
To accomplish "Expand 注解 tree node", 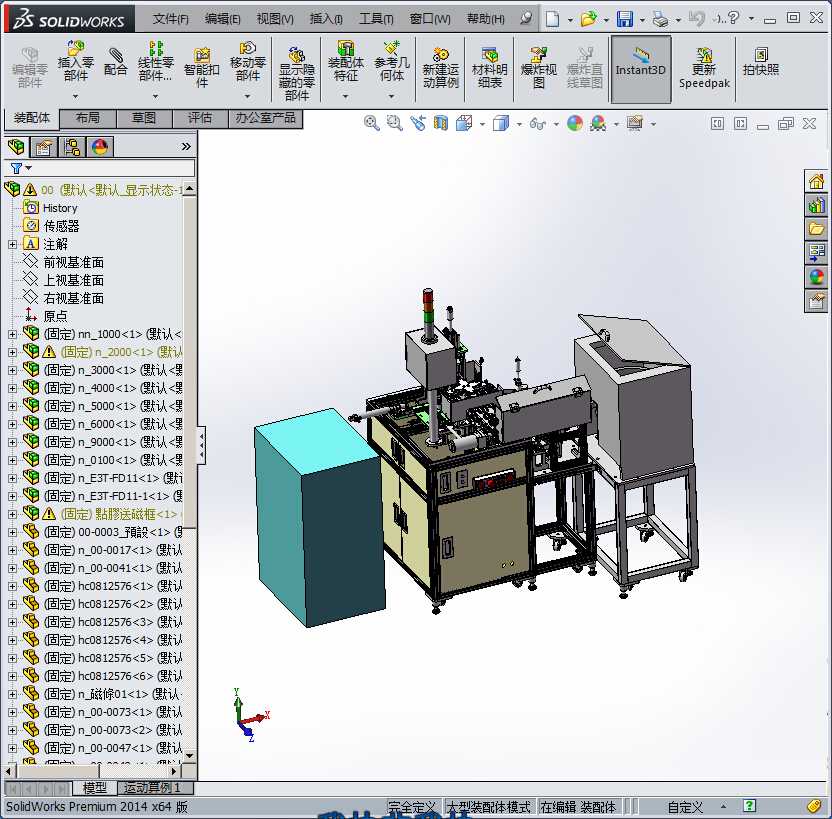I will pos(12,245).
